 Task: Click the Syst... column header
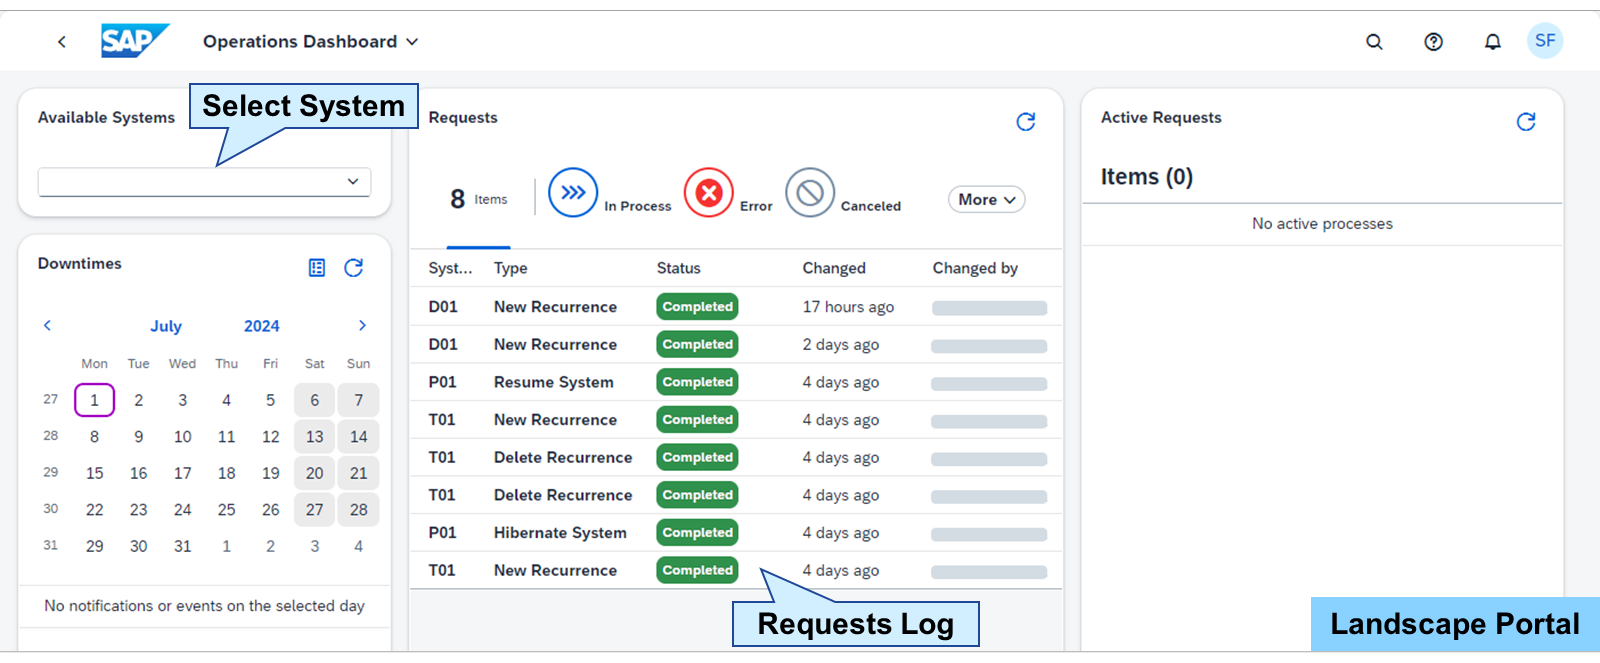(450, 268)
